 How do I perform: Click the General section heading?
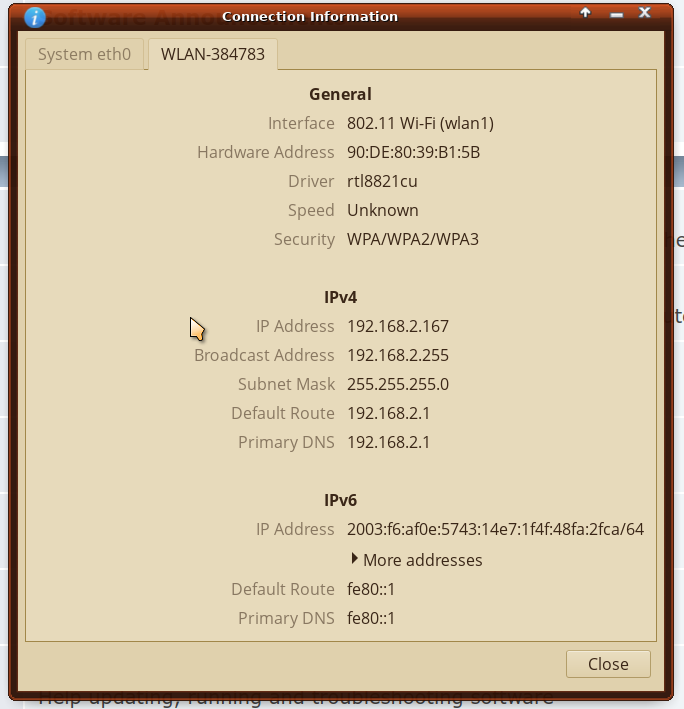pyautogui.click(x=340, y=94)
